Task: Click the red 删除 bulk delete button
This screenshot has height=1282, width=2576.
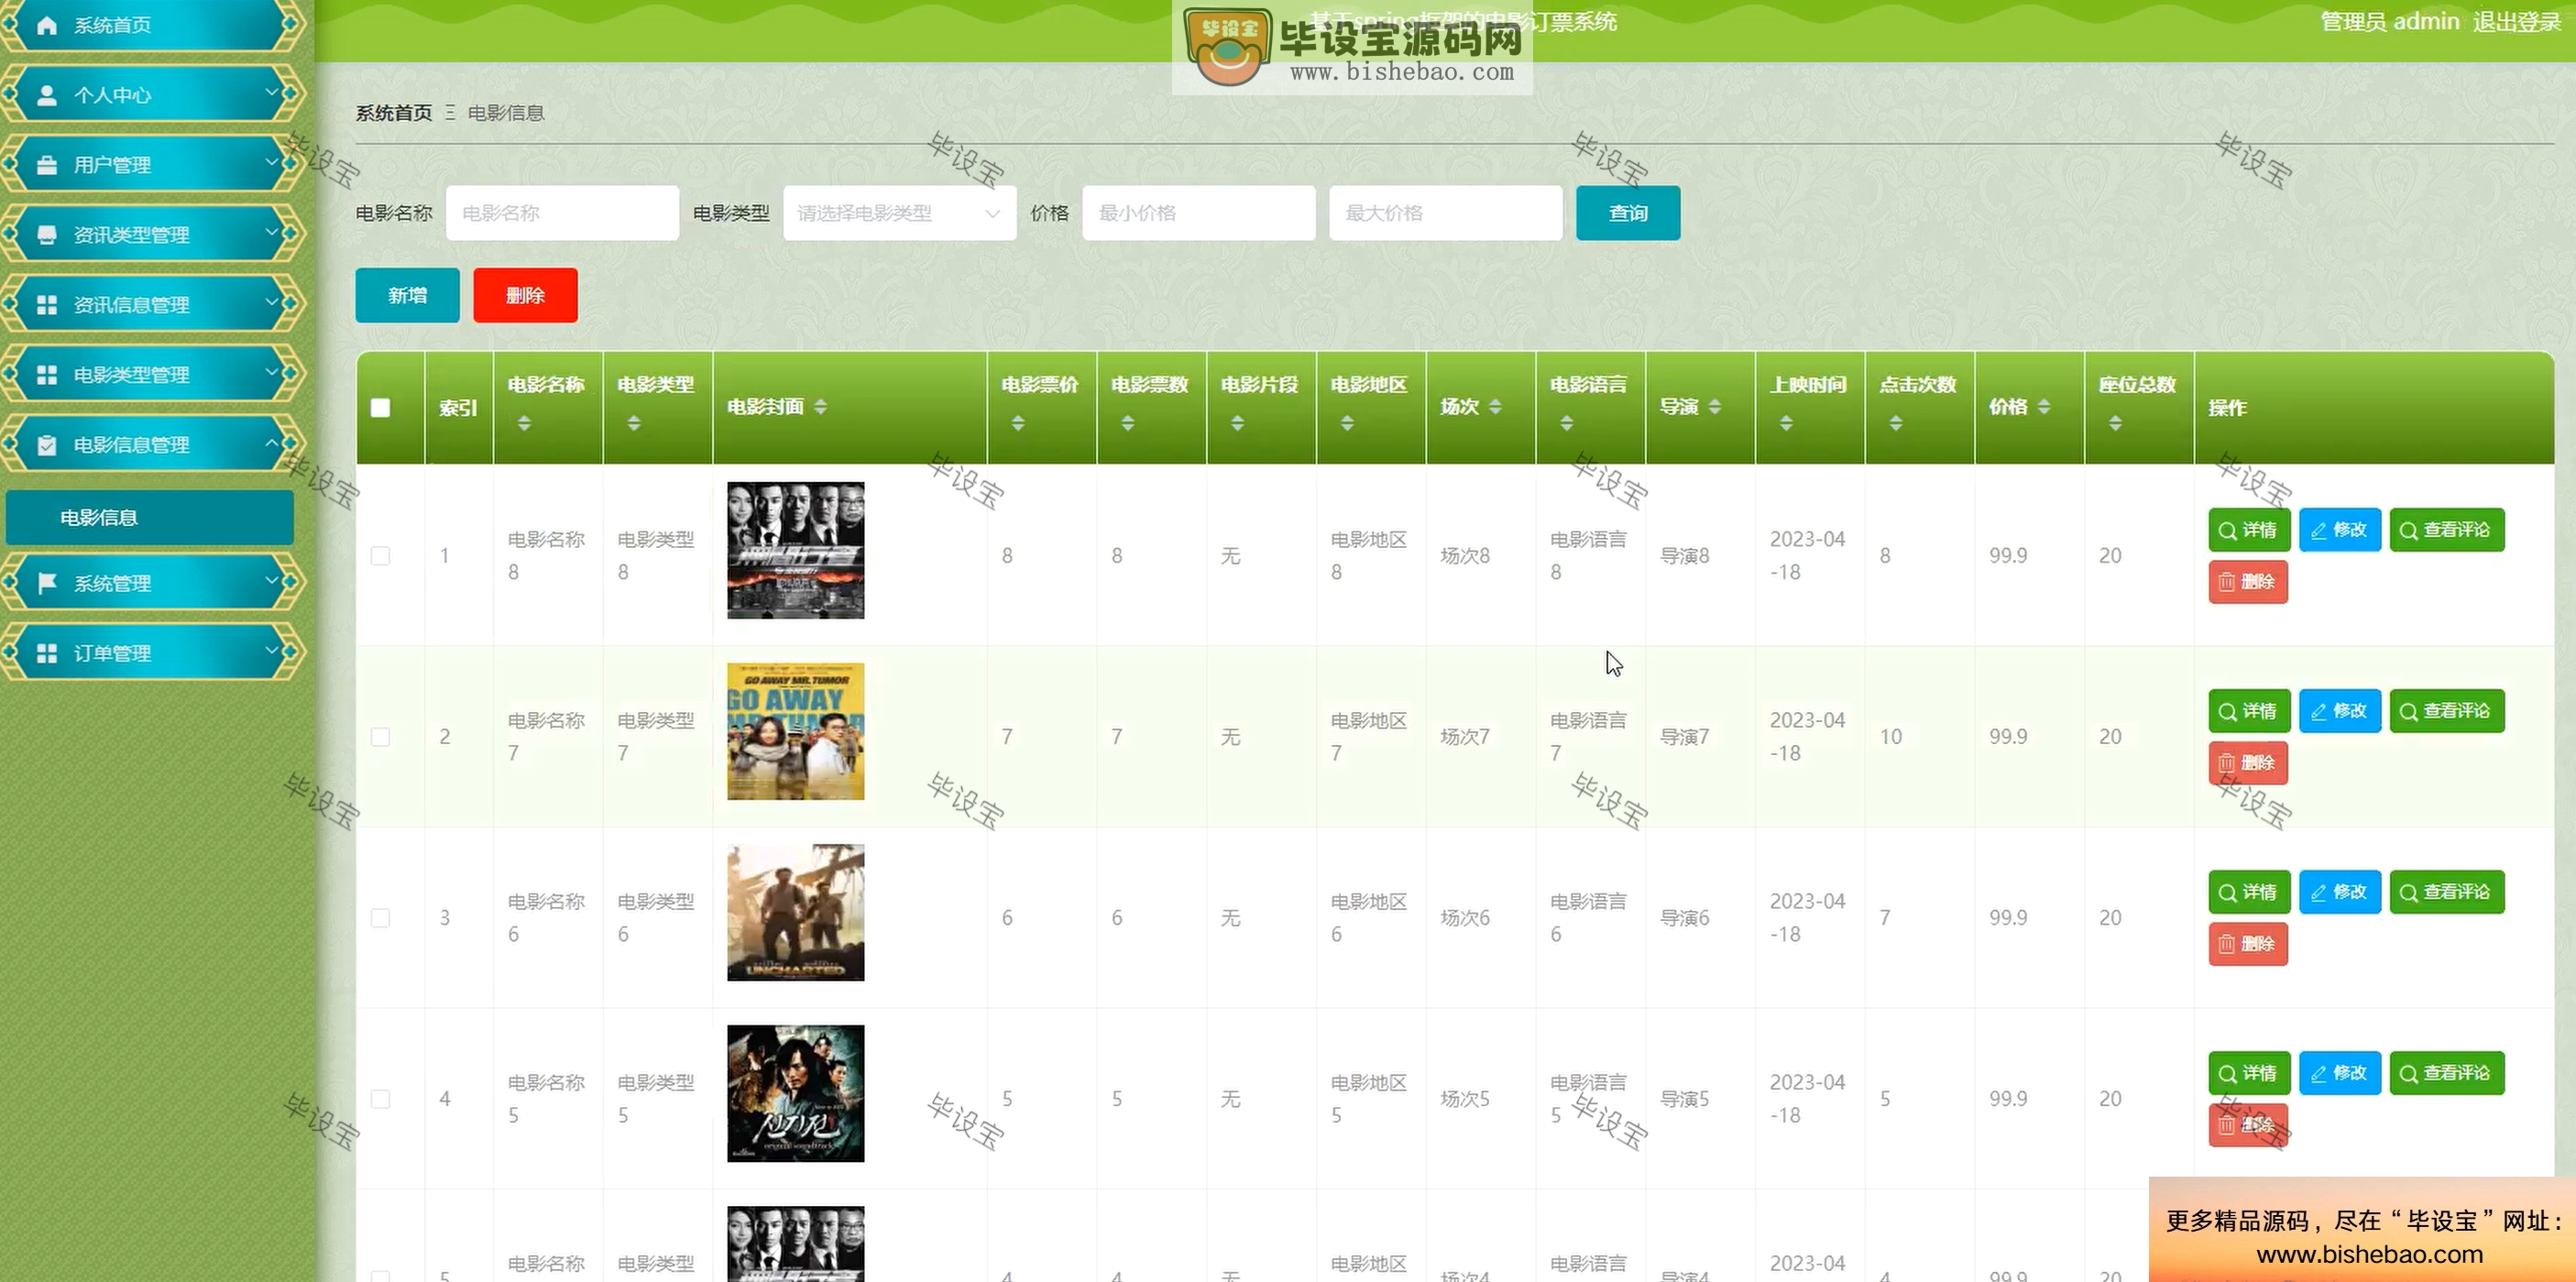Action: coord(525,295)
